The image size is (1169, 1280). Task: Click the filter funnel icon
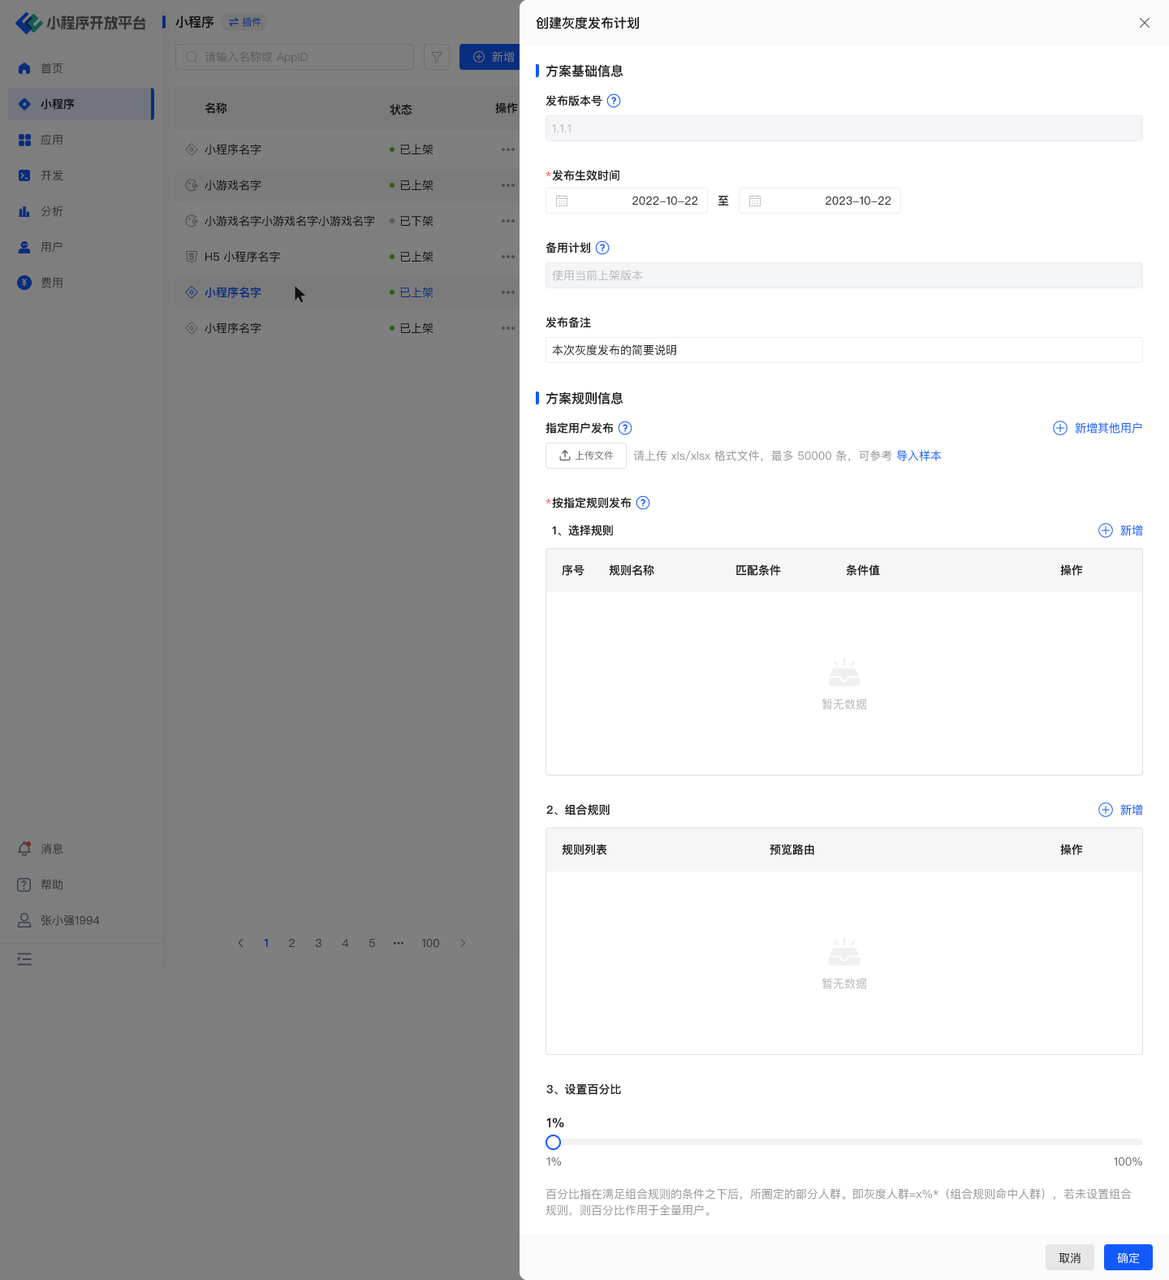437,57
